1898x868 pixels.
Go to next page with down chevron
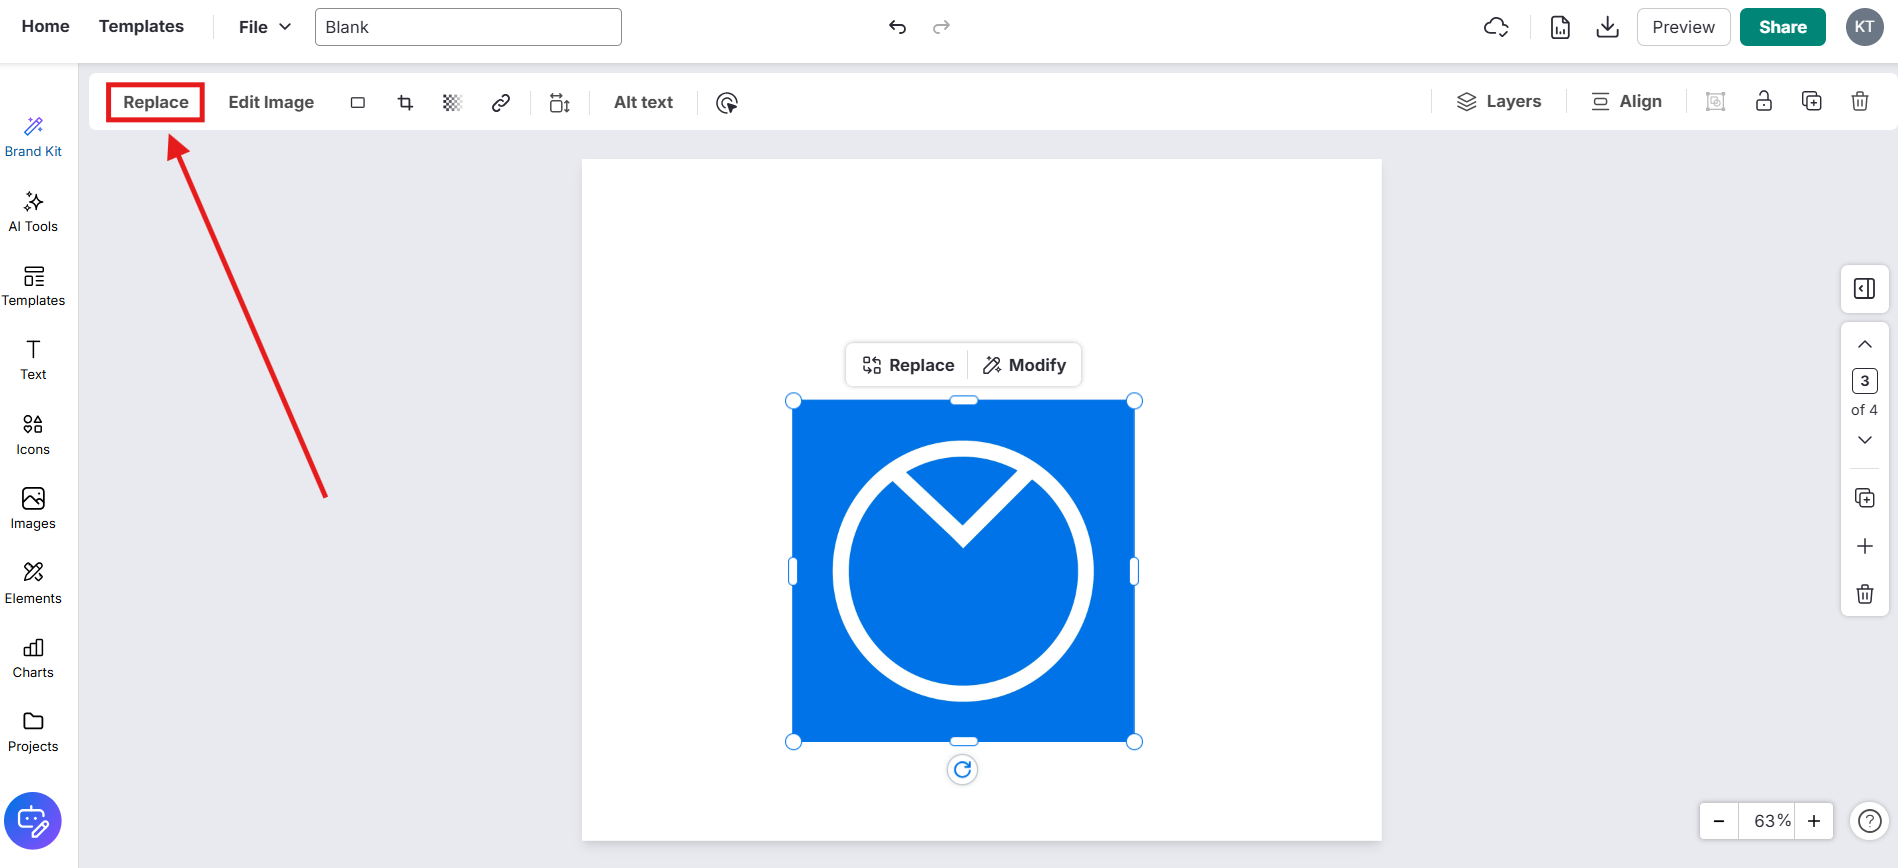point(1864,440)
